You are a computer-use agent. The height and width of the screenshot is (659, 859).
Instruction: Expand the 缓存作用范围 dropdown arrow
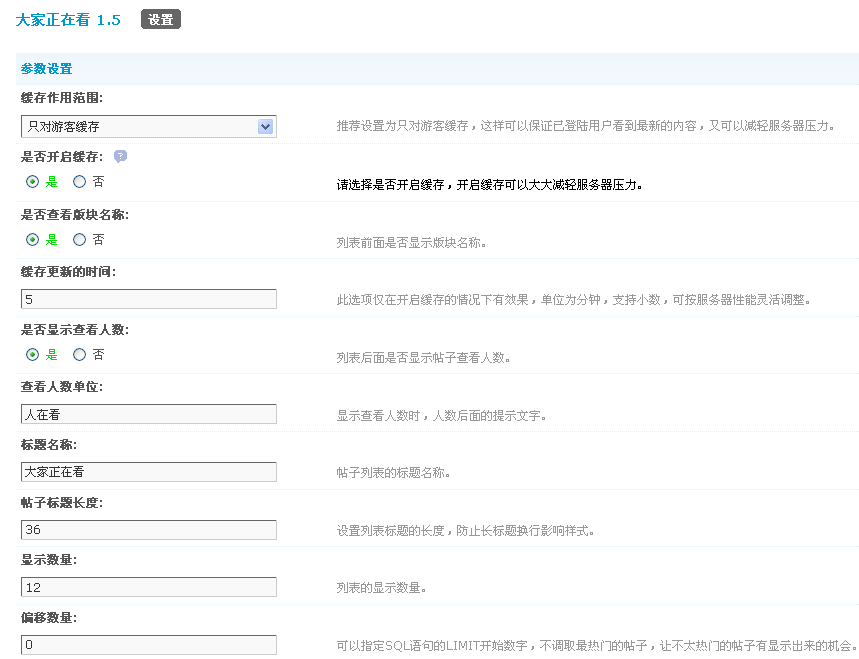265,127
